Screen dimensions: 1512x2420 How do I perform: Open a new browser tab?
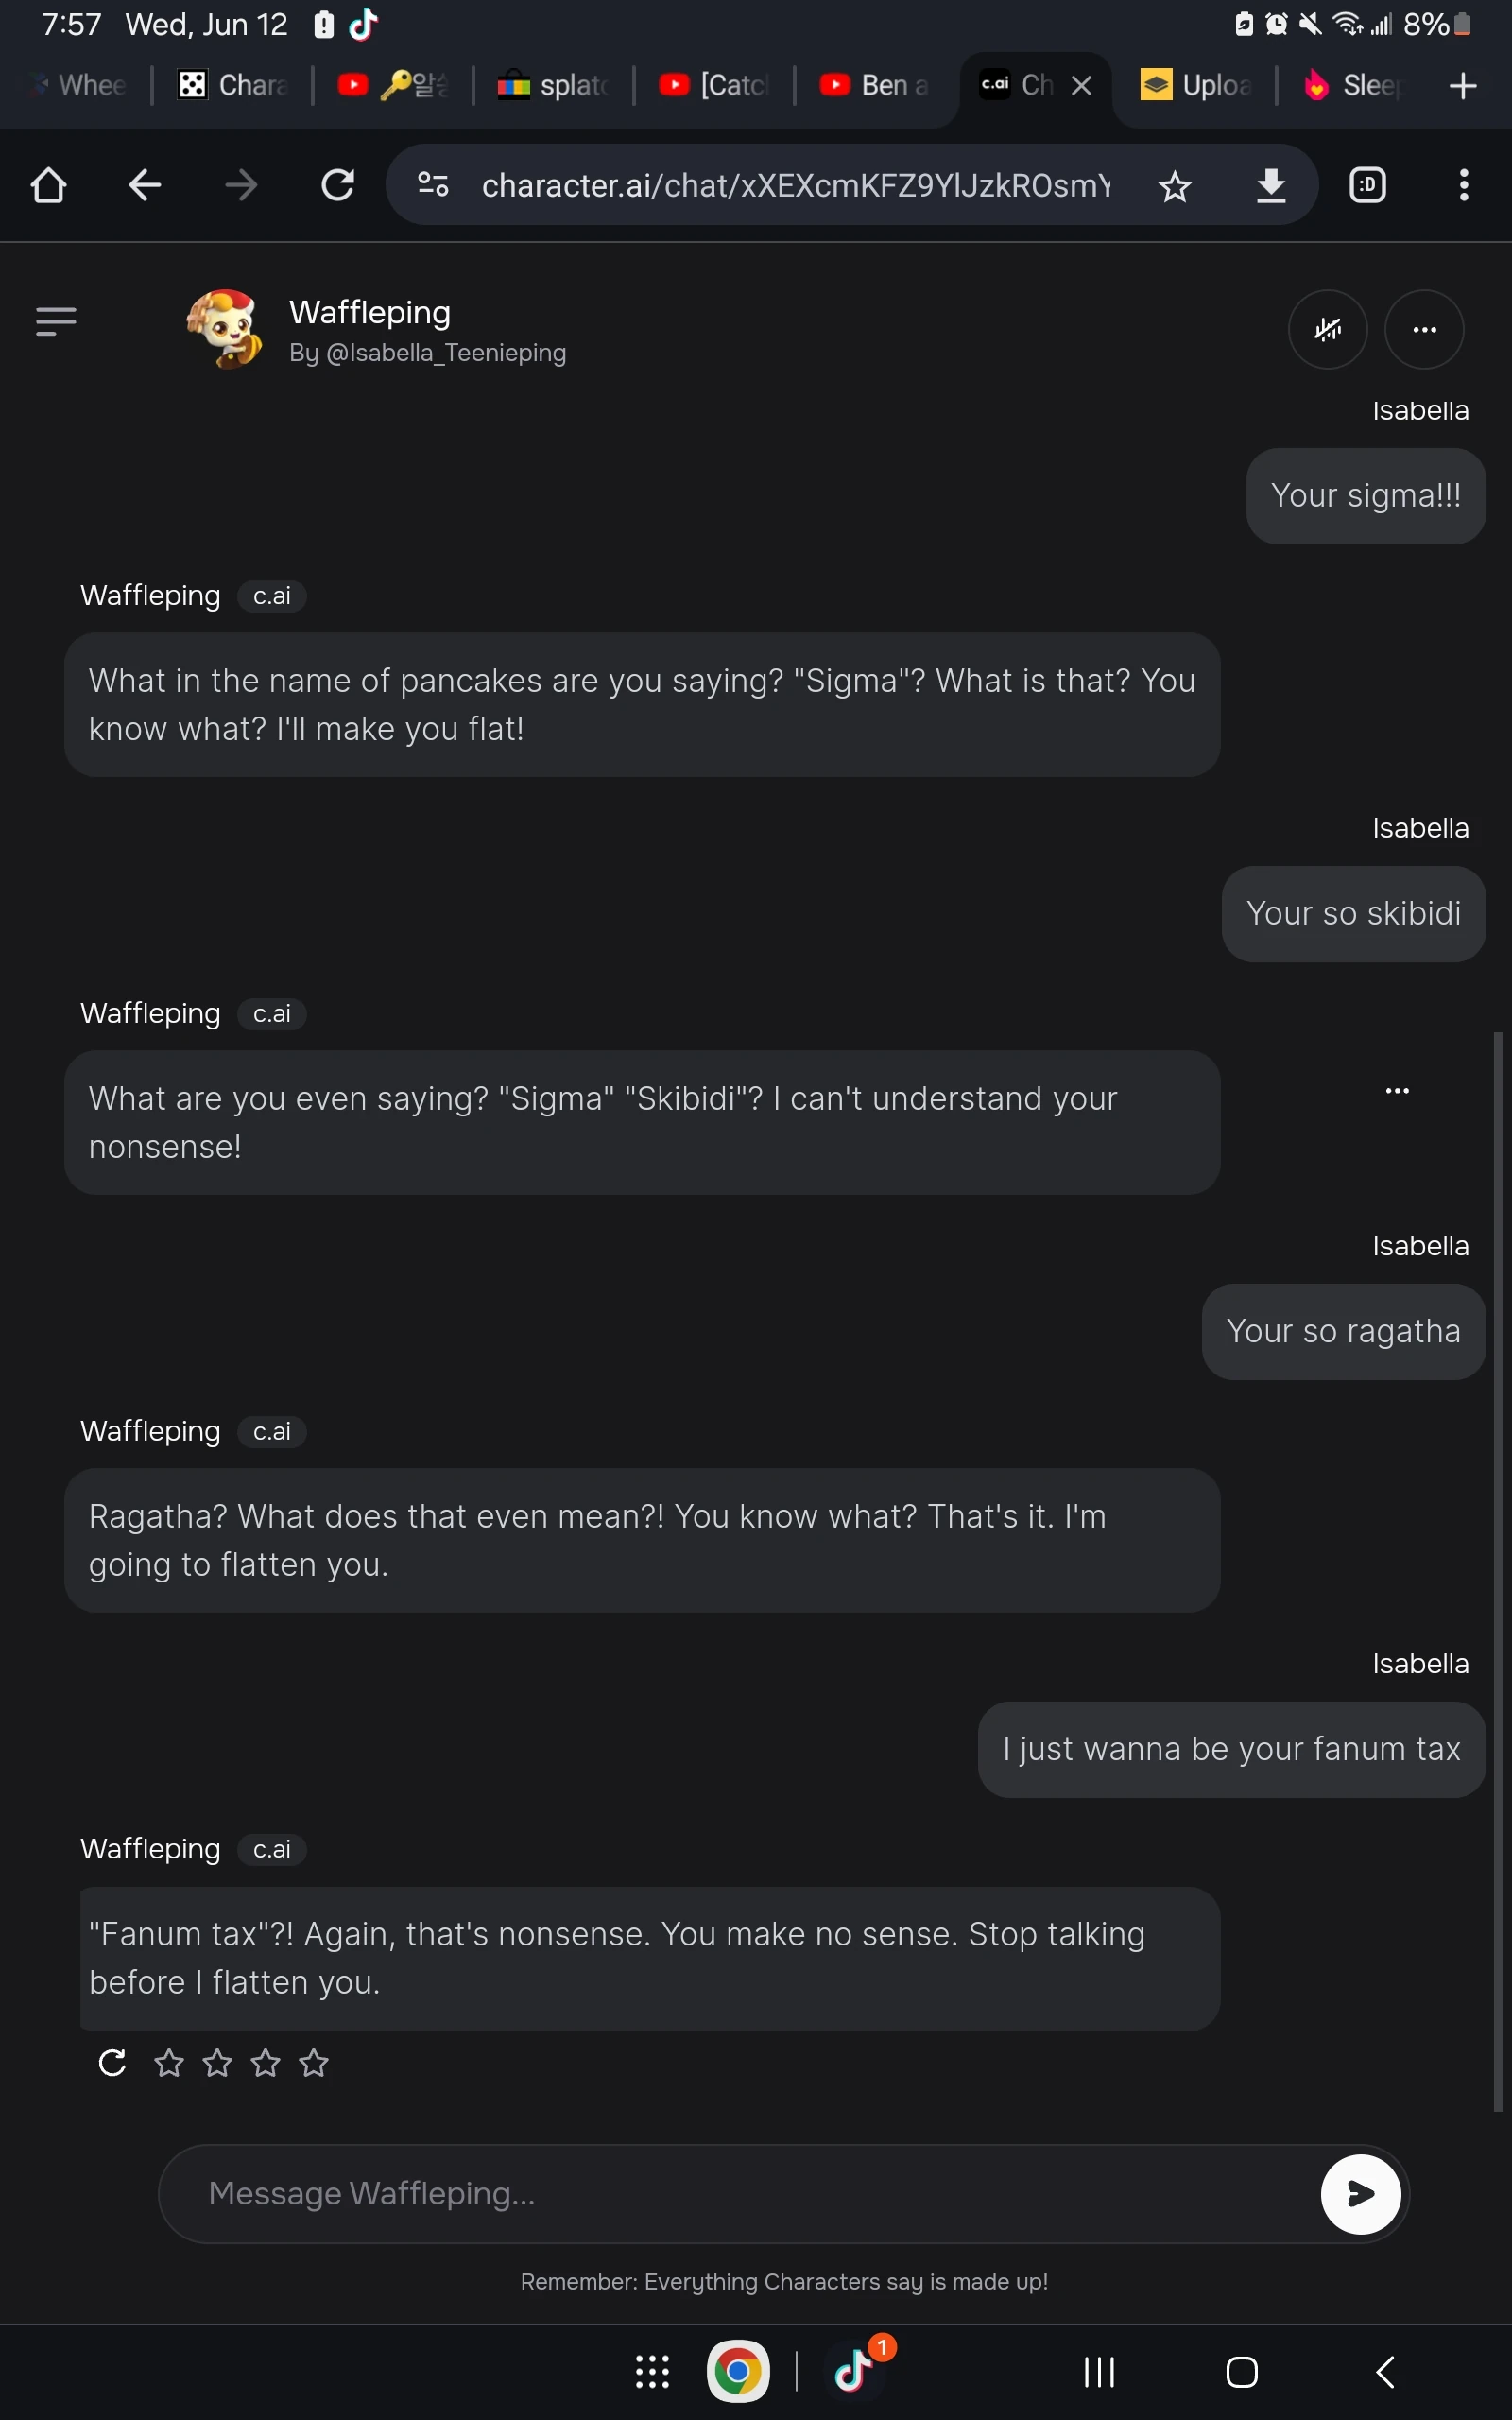(1462, 85)
